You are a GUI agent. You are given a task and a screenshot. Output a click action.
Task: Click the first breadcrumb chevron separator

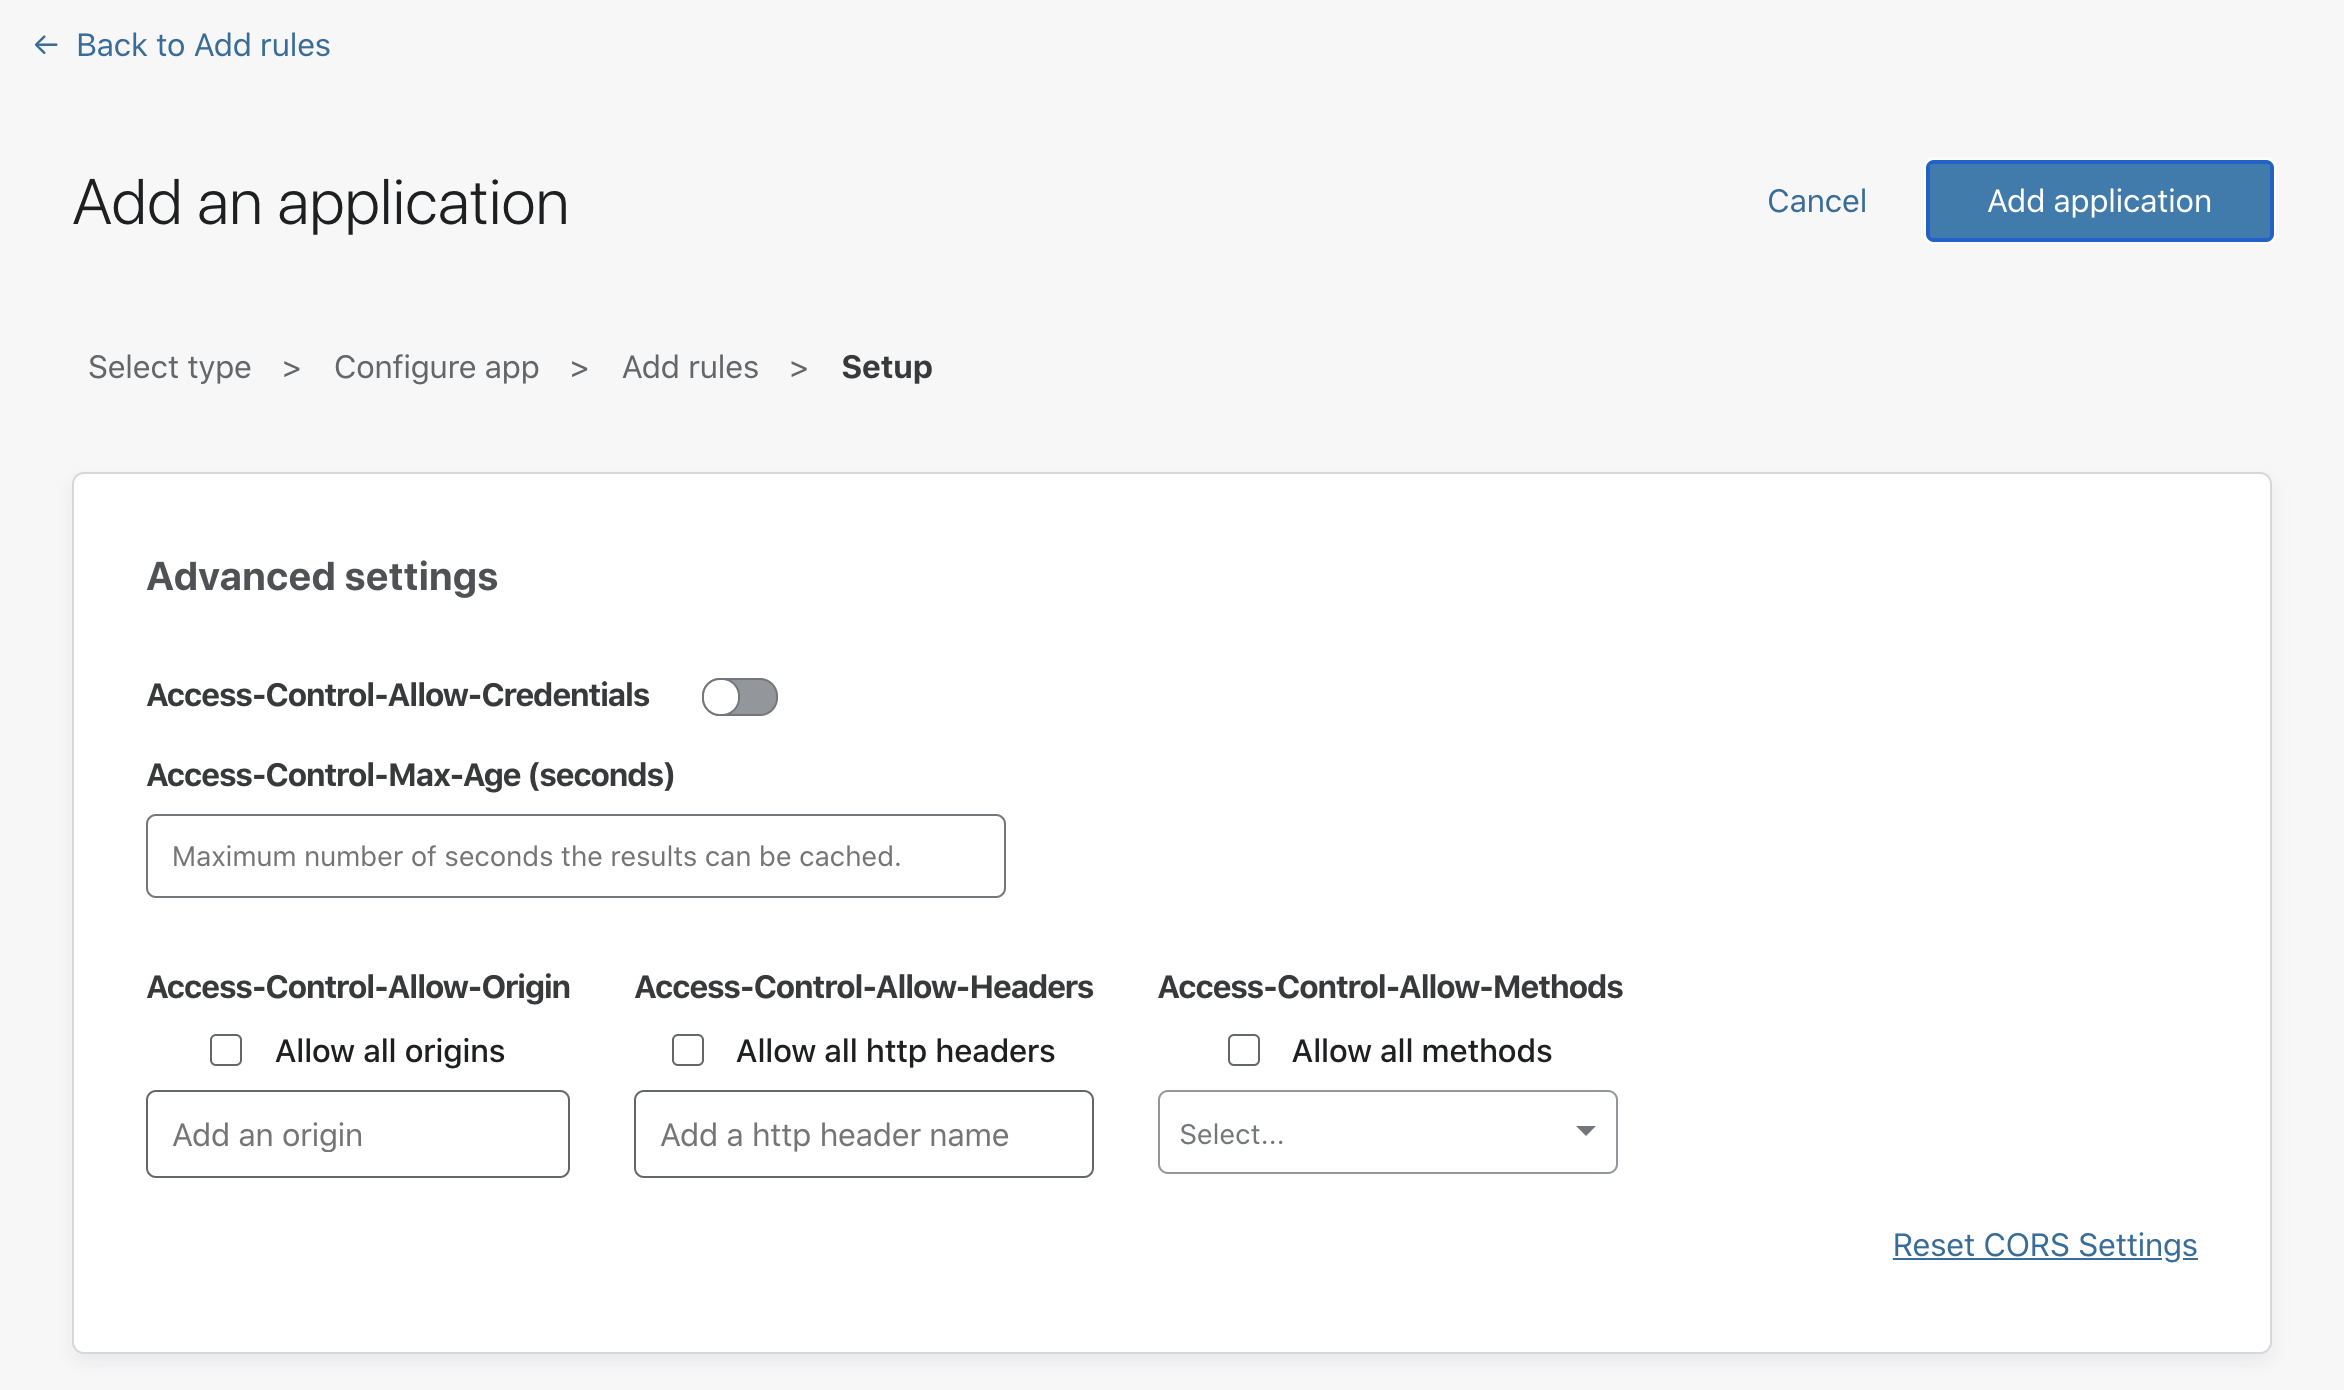pyautogui.click(x=292, y=369)
